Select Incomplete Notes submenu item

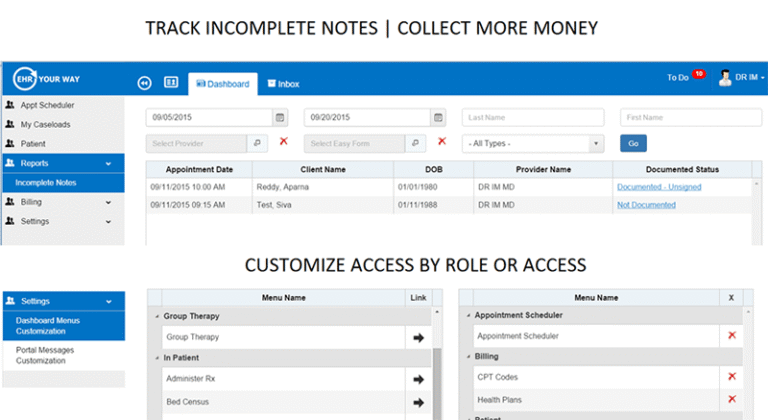(x=63, y=182)
